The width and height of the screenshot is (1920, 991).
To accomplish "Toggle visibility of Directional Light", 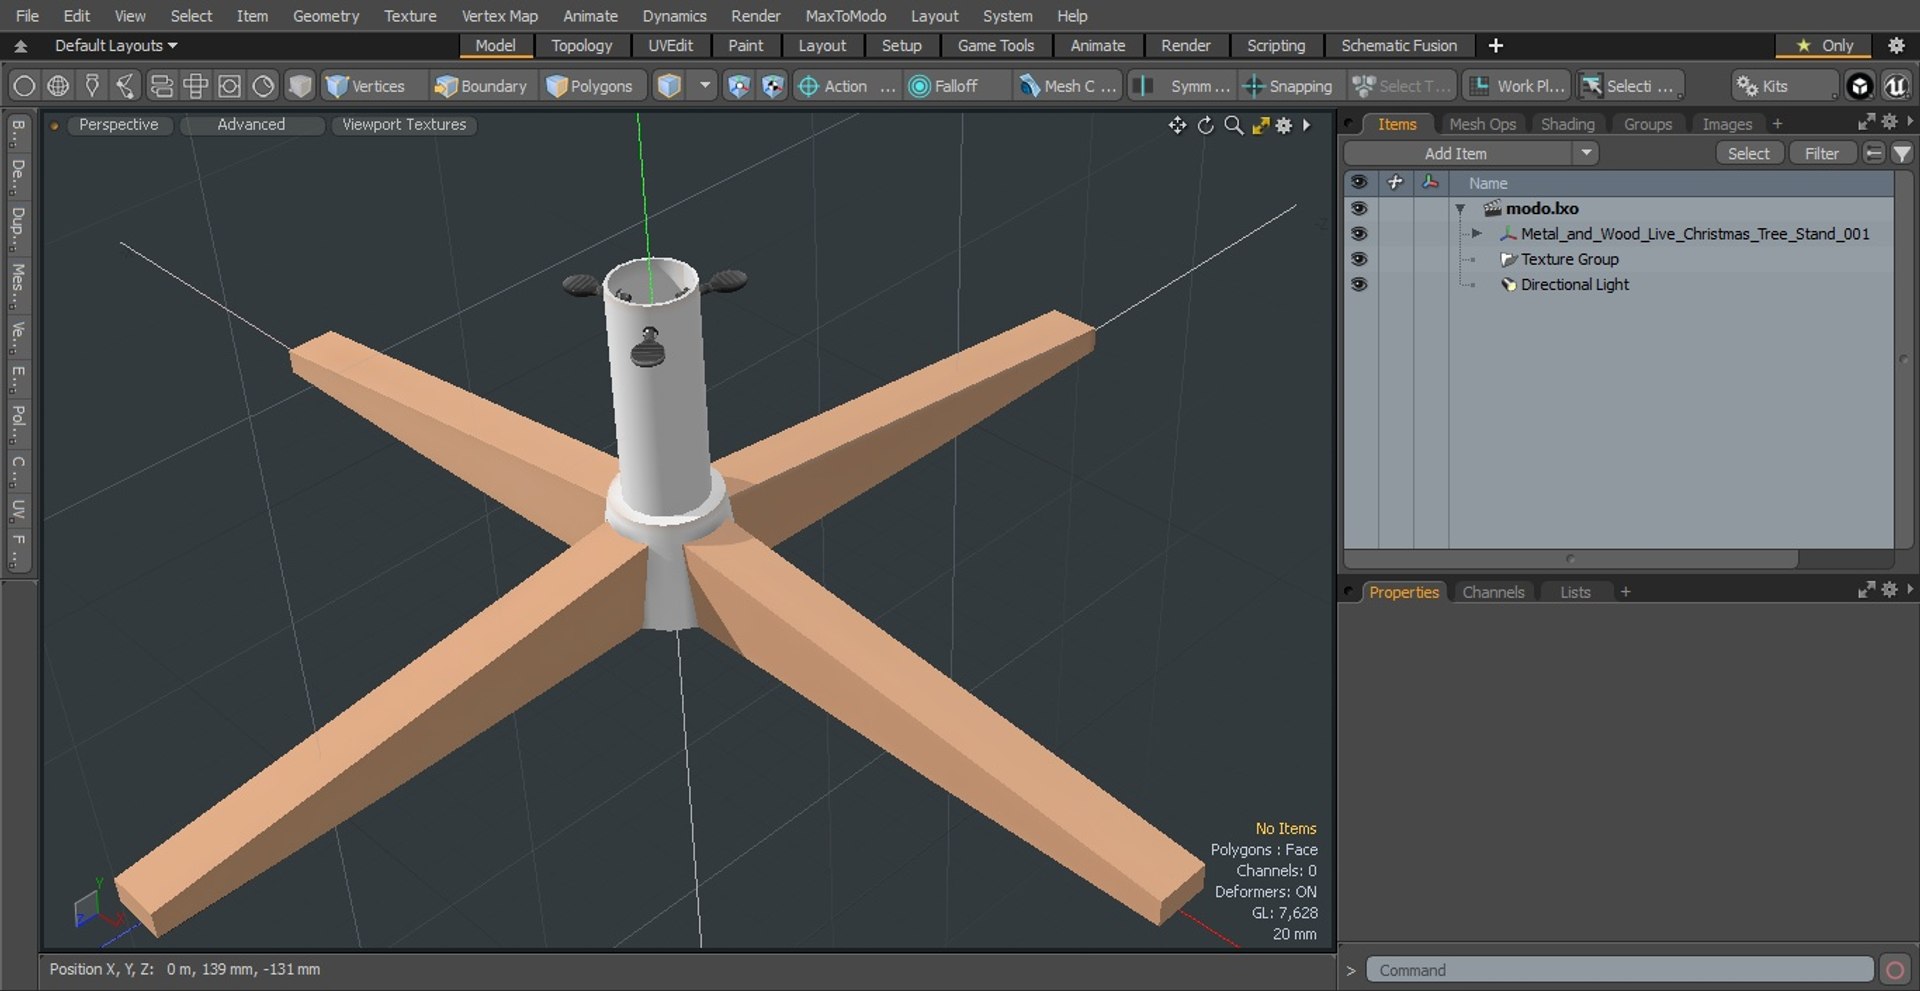I will coord(1358,284).
